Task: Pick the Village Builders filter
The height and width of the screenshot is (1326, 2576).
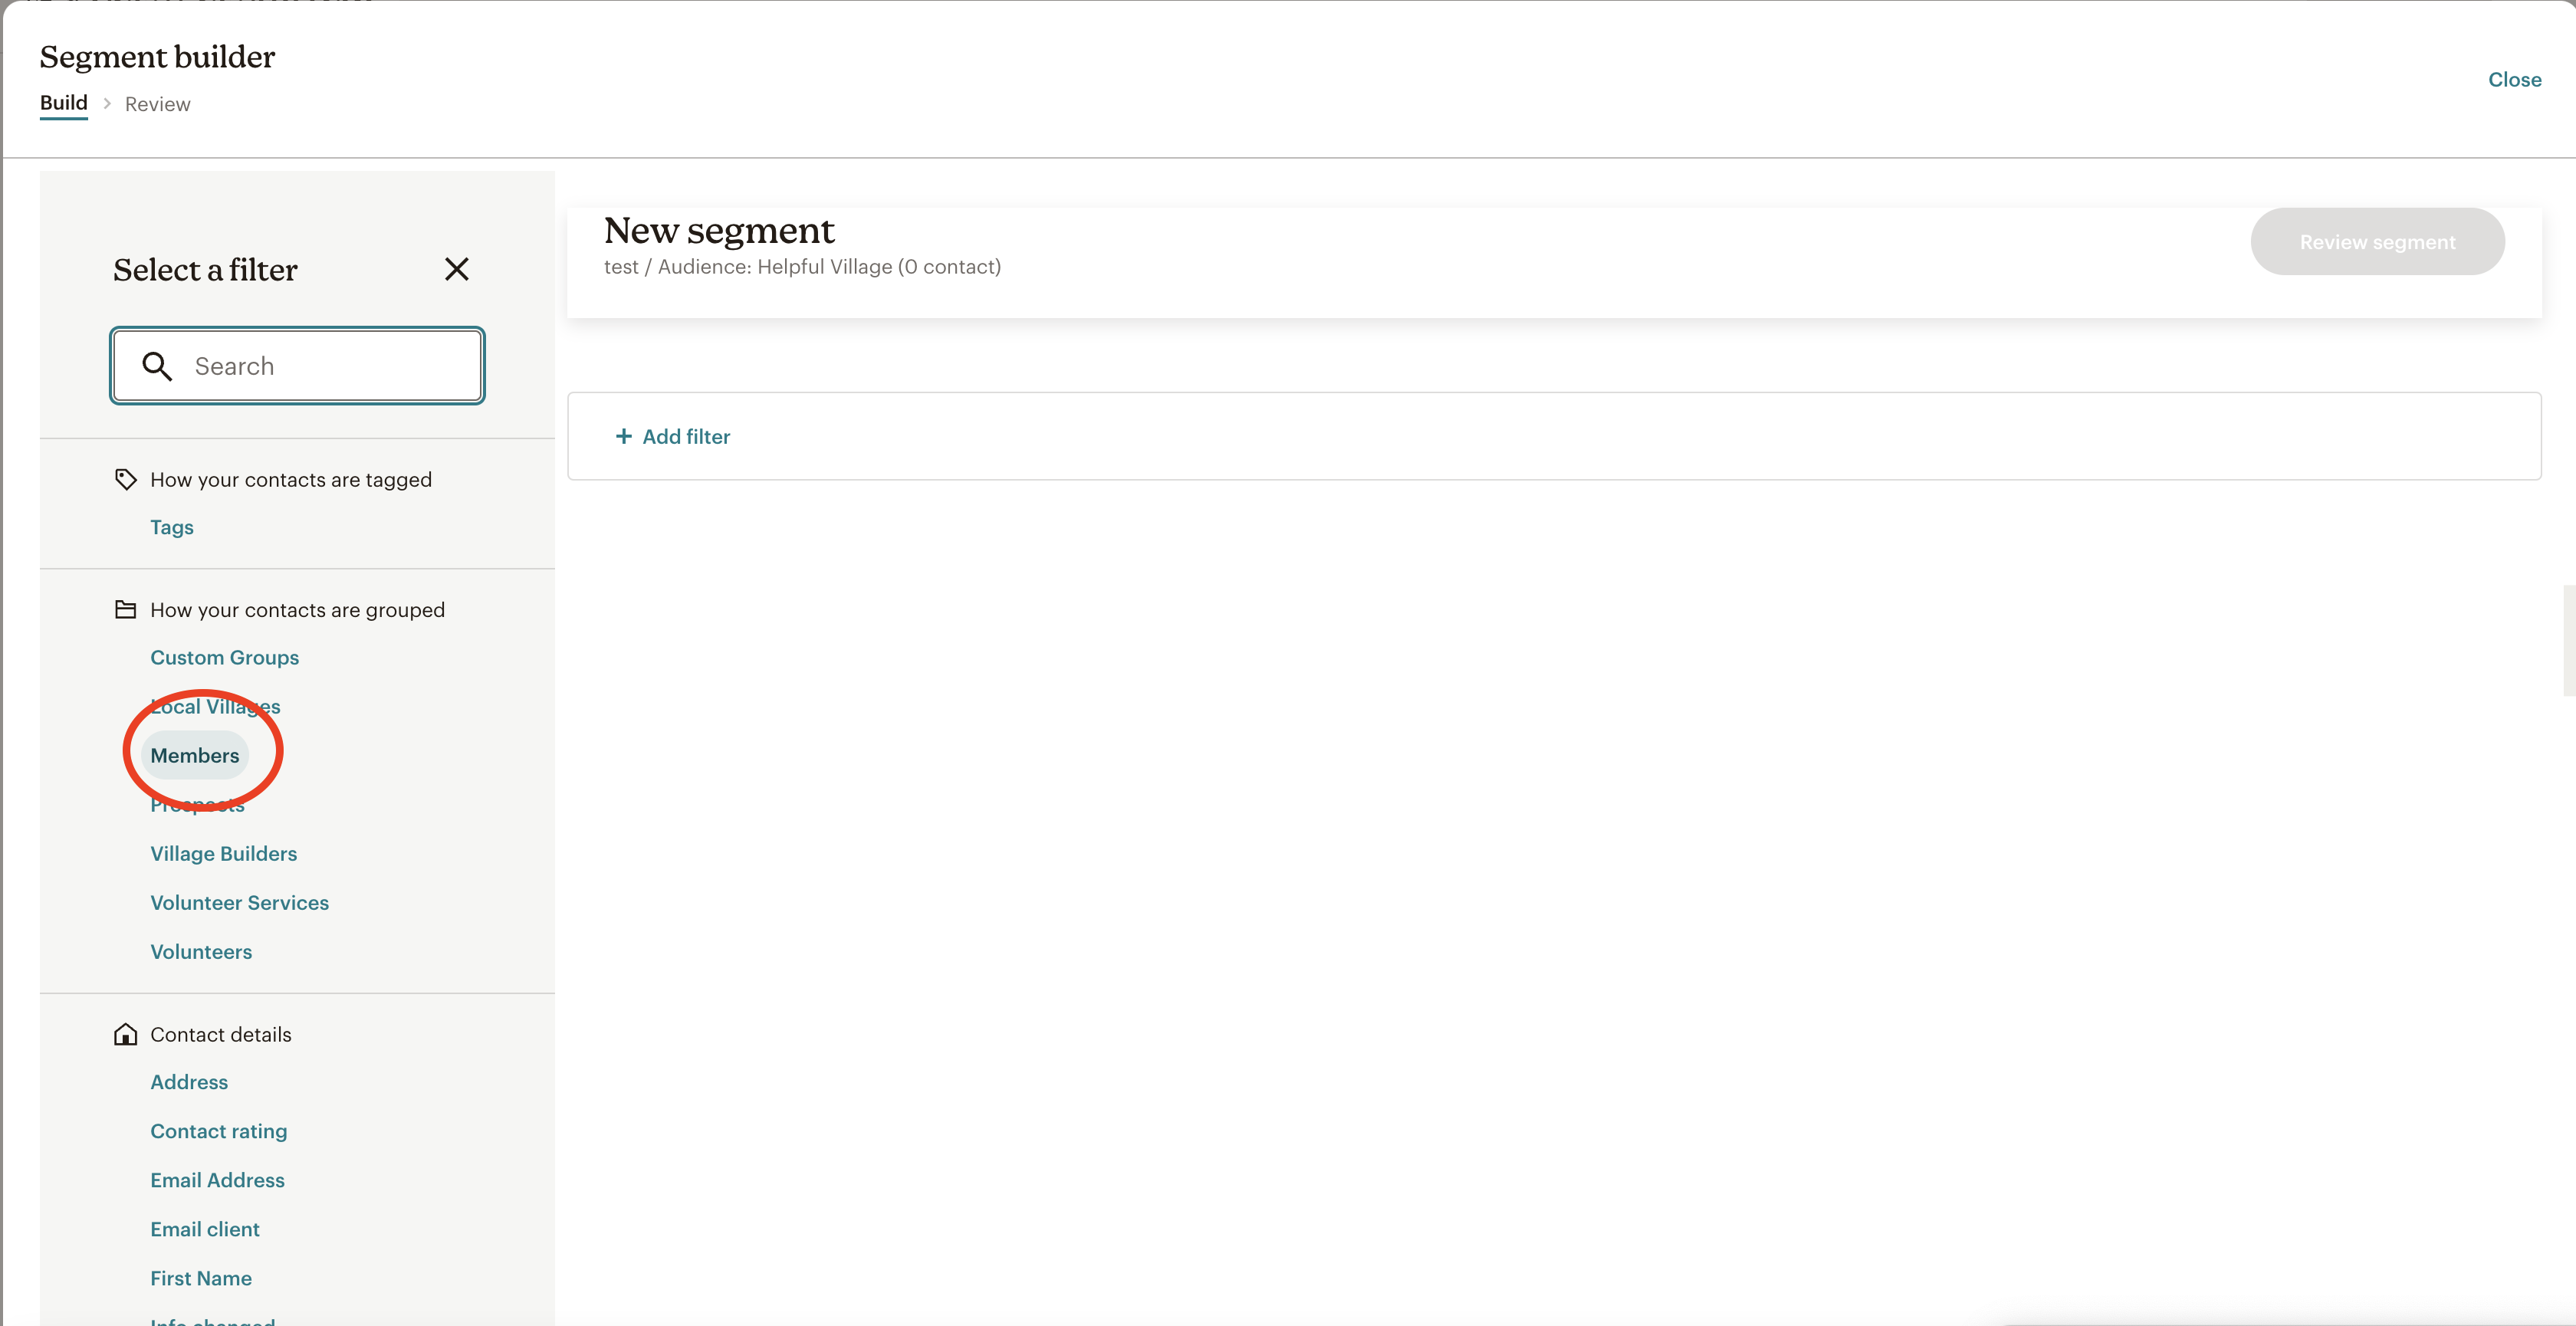Action: pos(223,853)
